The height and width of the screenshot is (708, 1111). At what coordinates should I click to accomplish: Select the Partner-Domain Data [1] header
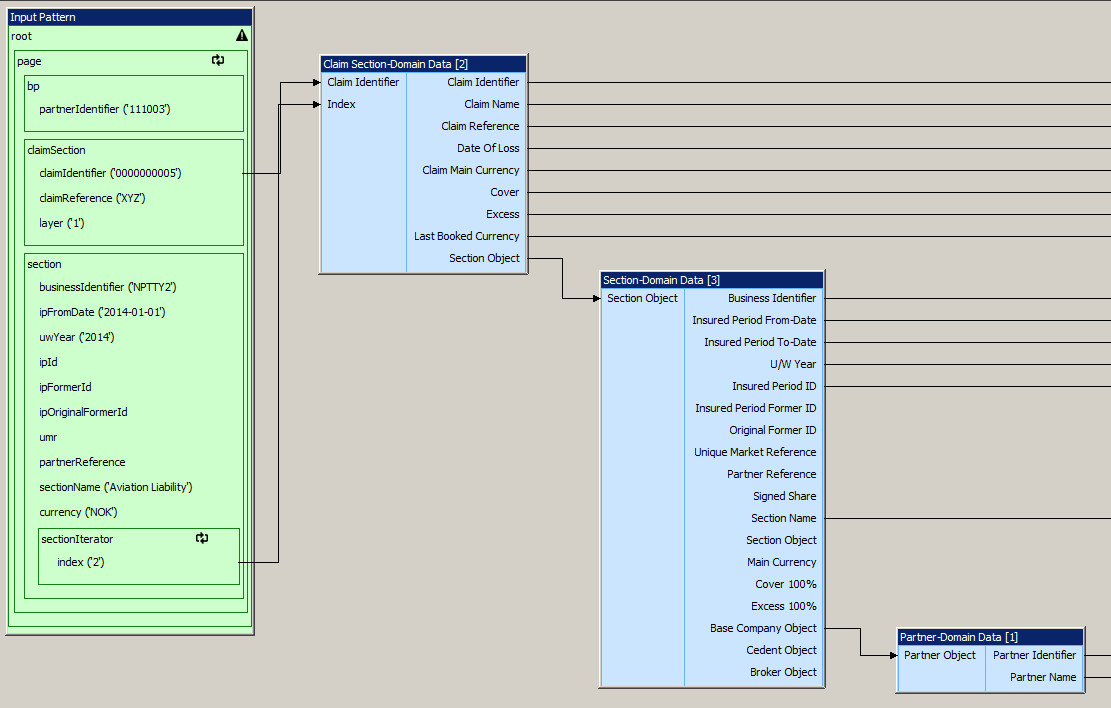pyautogui.click(x=990, y=637)
